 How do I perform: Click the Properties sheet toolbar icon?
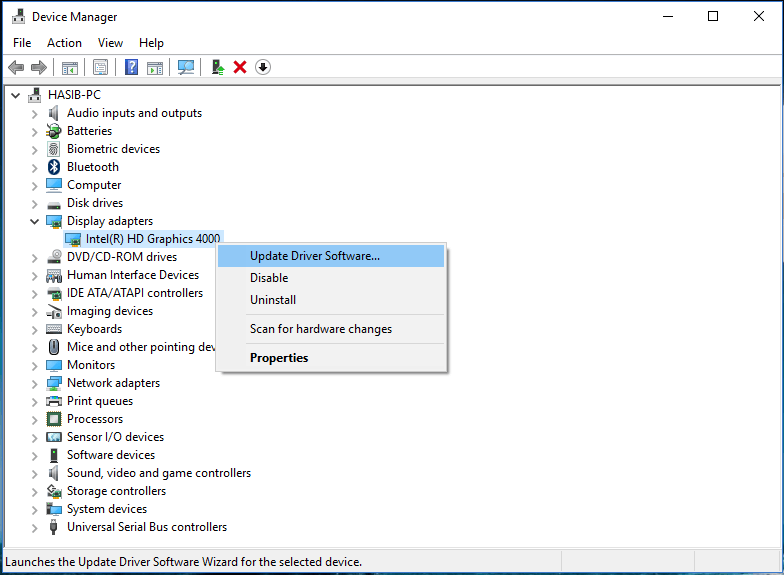coord(100,67)
